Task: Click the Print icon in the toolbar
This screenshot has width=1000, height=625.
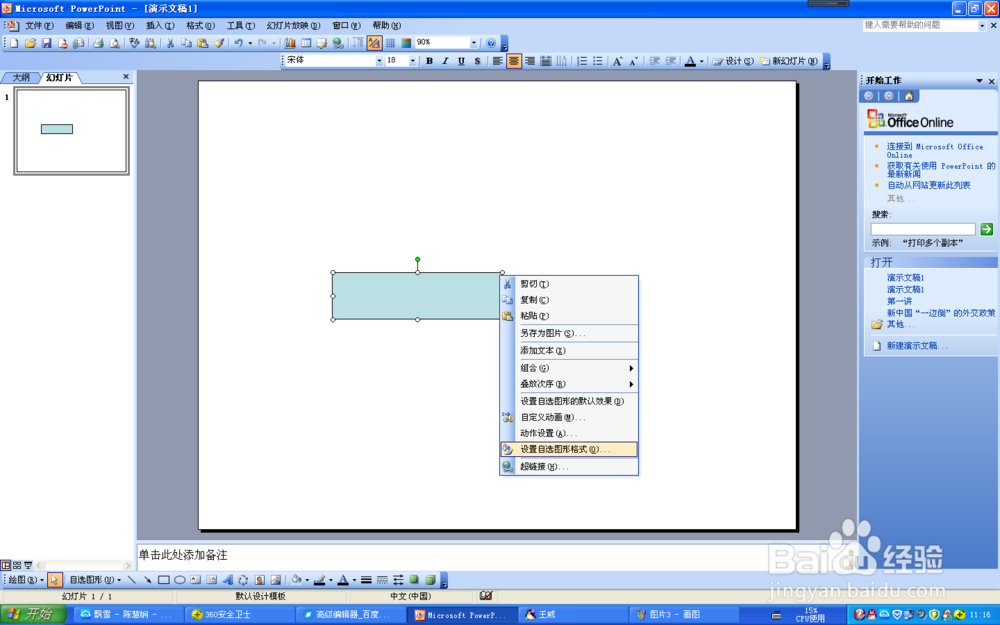Action: [98, 43]
